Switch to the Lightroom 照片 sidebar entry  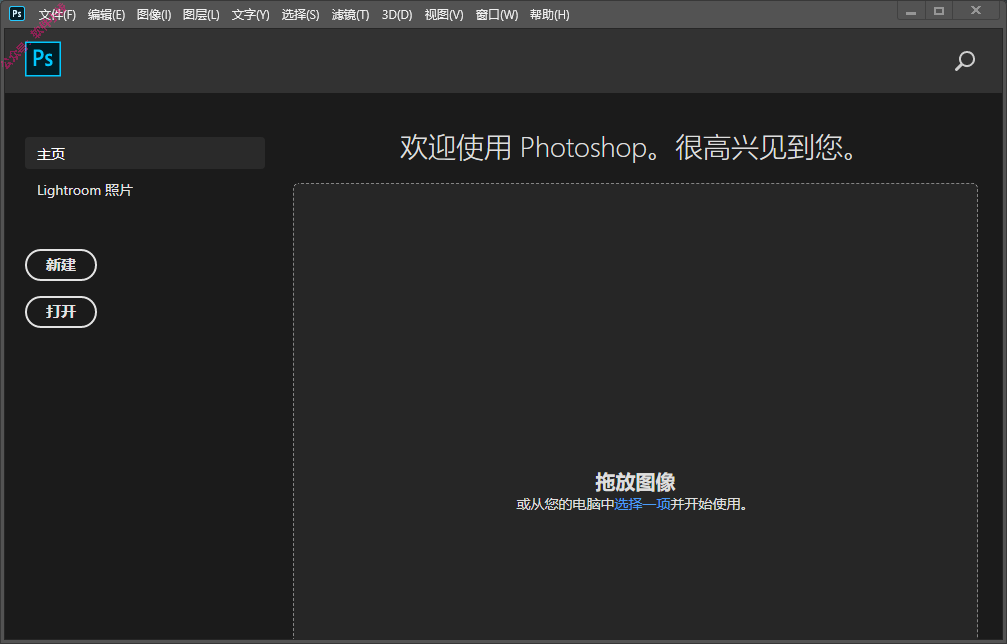point(85,190)
